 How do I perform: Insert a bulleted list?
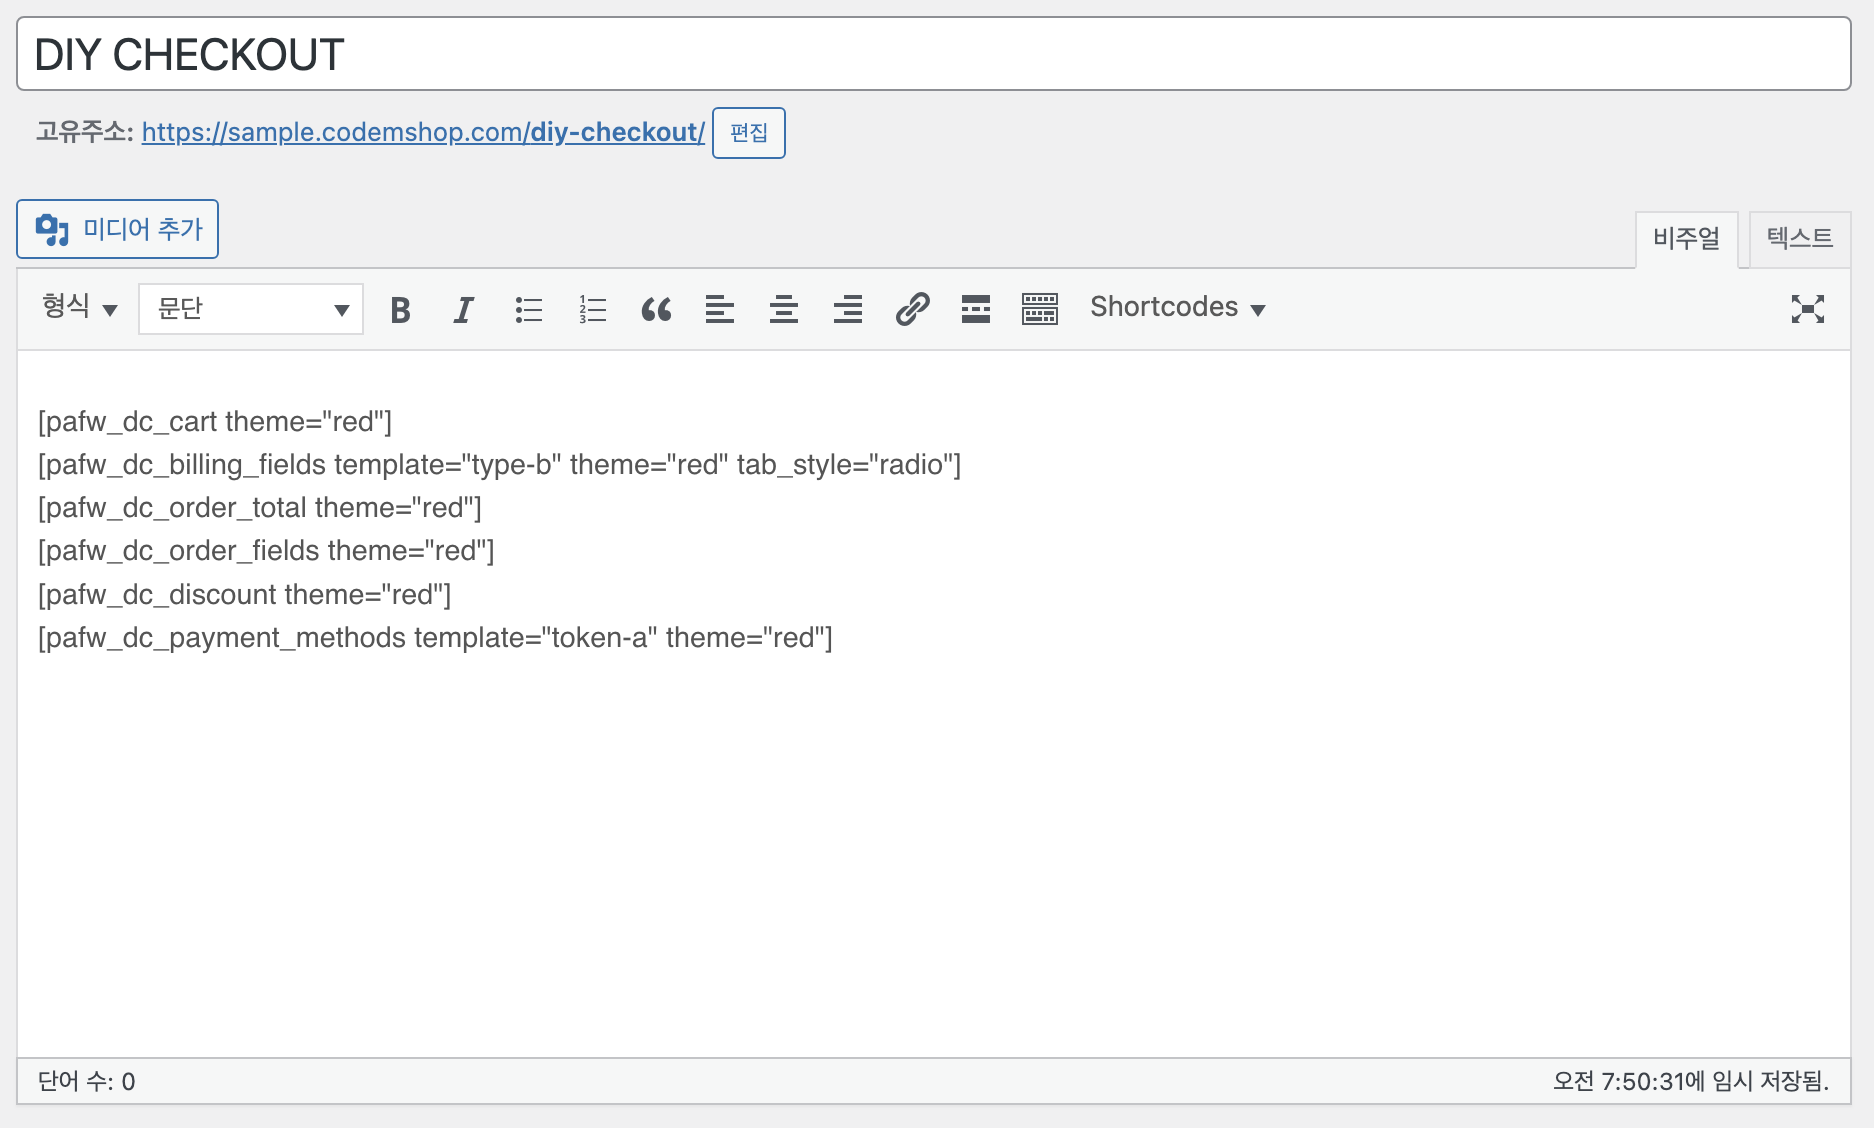(x=528, y=310)
